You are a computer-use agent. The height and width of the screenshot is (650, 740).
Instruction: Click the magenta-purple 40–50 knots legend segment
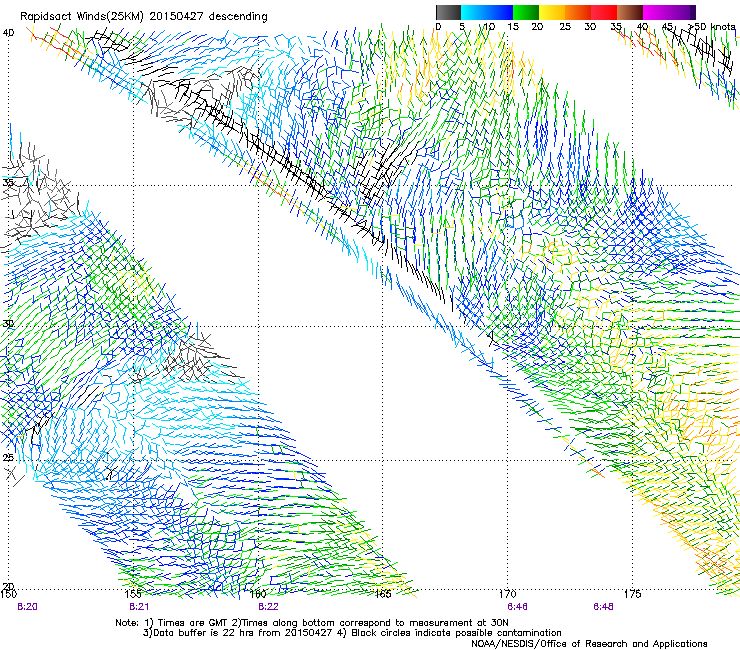coord(669,12)
